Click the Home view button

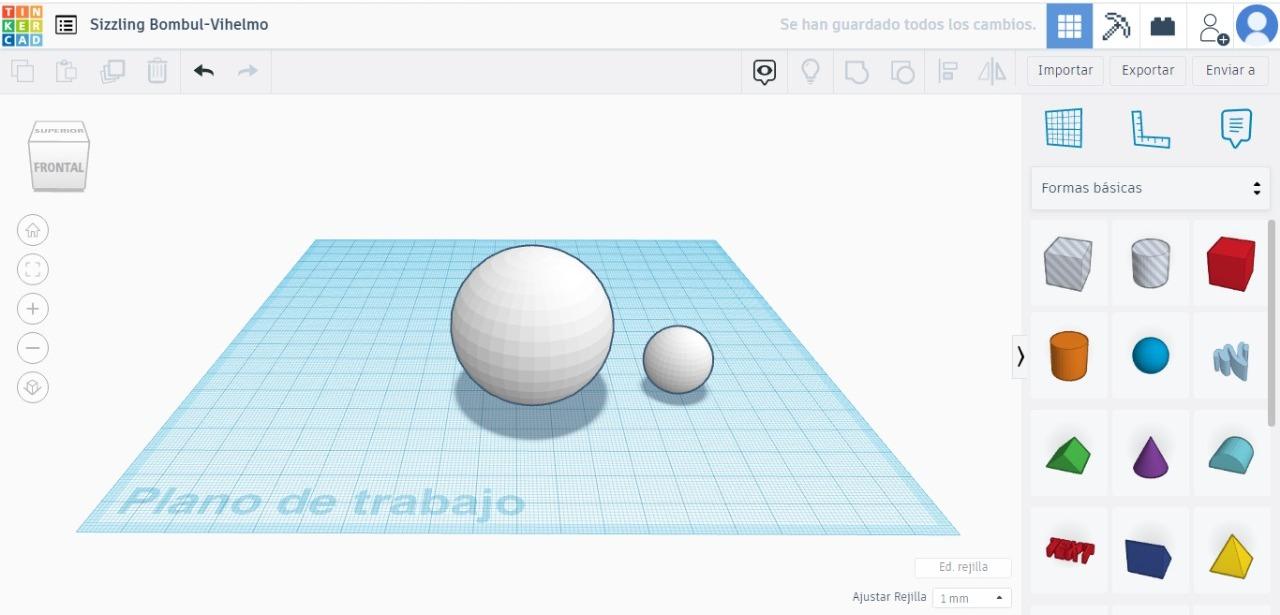click(x=33, y=230)
